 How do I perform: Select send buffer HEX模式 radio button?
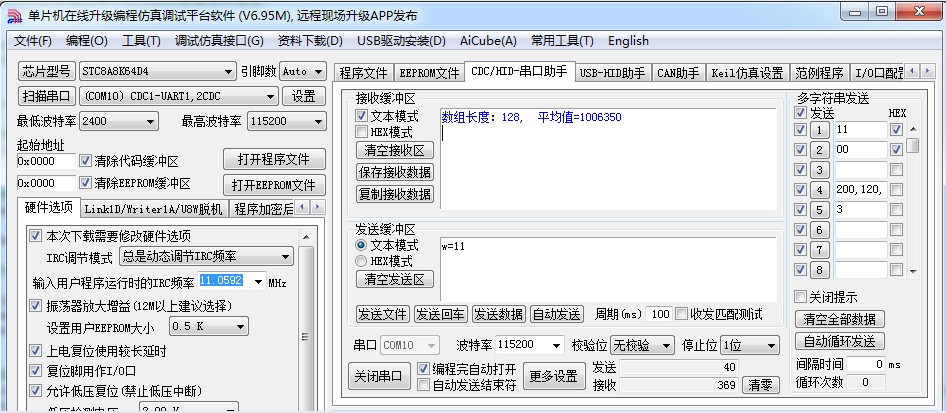point(361,261)
